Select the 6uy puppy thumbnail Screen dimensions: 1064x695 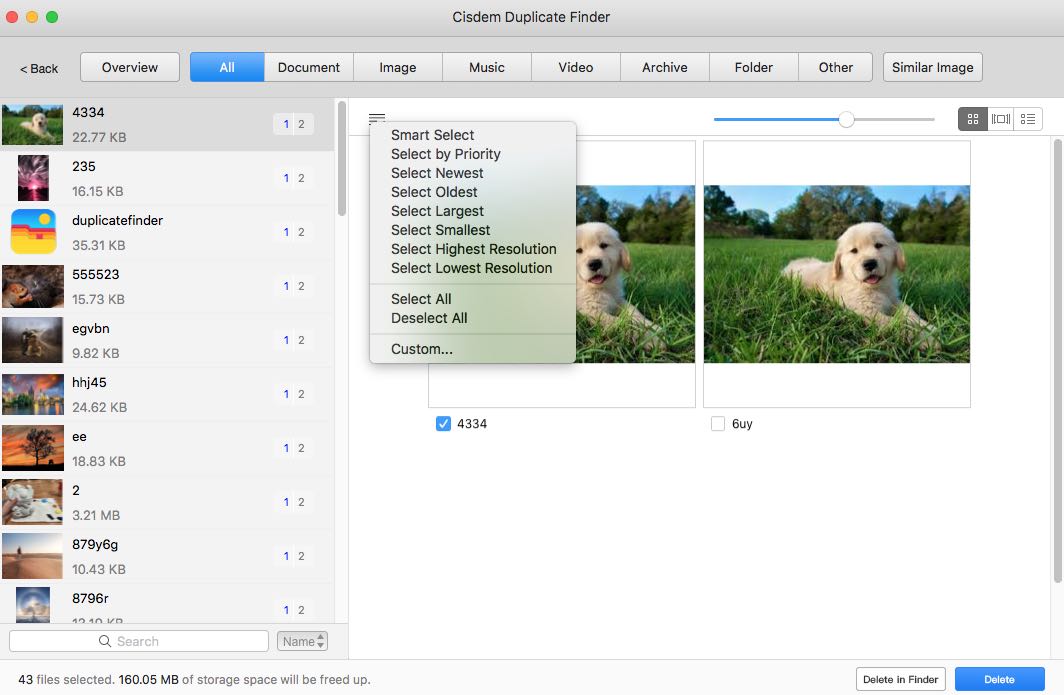click(837, 274)
